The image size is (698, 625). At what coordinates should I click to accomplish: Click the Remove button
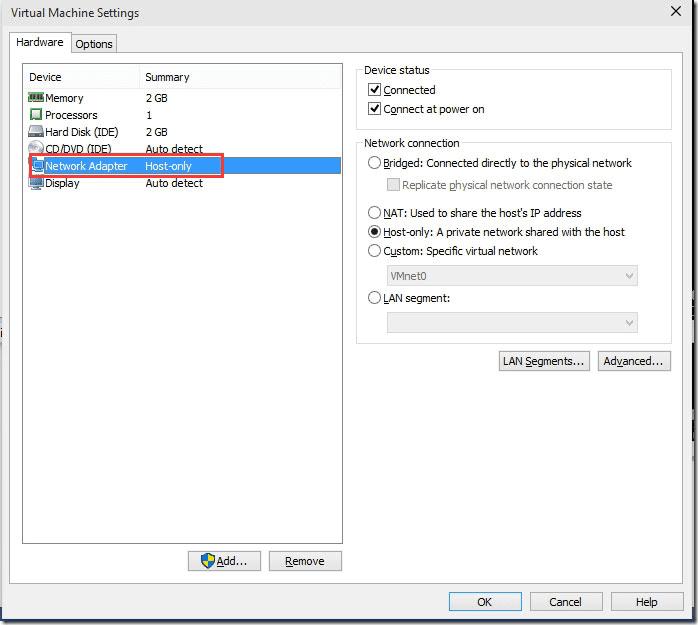click(305, 561)
